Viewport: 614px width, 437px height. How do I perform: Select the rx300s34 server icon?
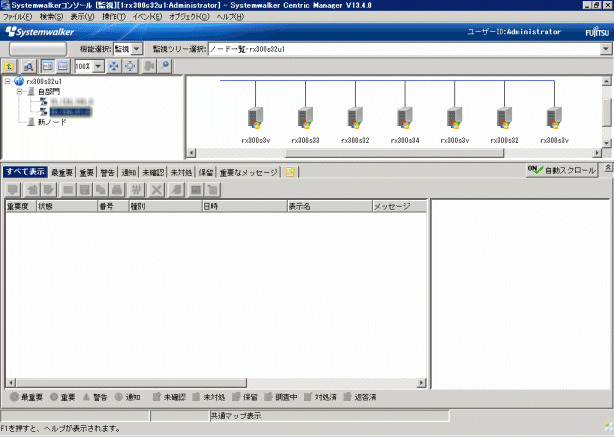[x=405, y=118]
